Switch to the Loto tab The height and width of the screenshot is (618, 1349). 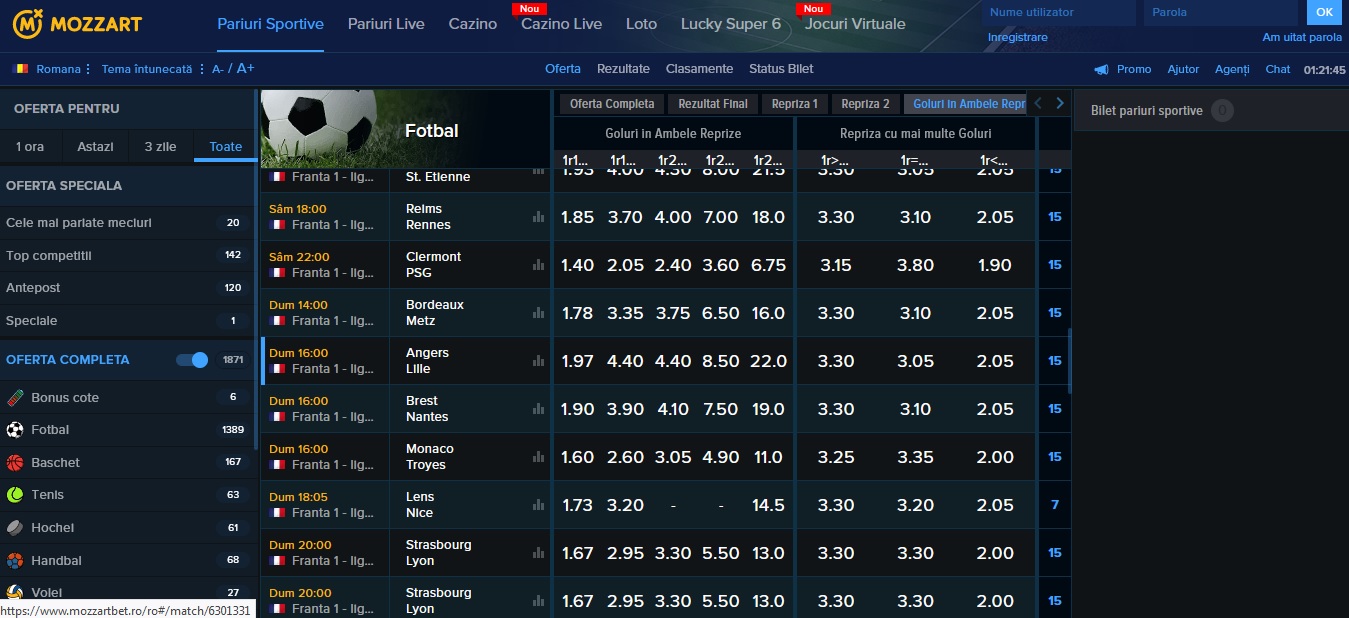(641, 24)
